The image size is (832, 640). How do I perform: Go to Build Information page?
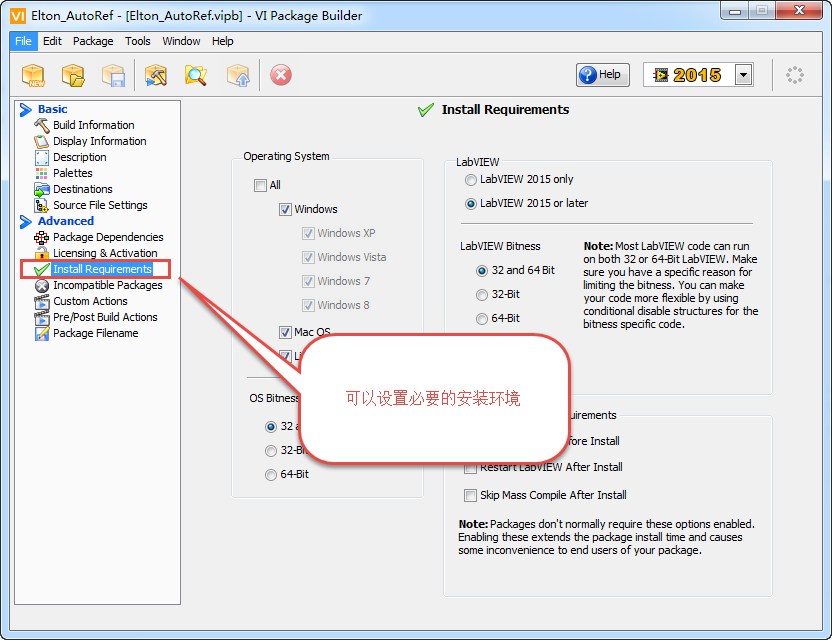pyautogui.click(x=94, y=125)
